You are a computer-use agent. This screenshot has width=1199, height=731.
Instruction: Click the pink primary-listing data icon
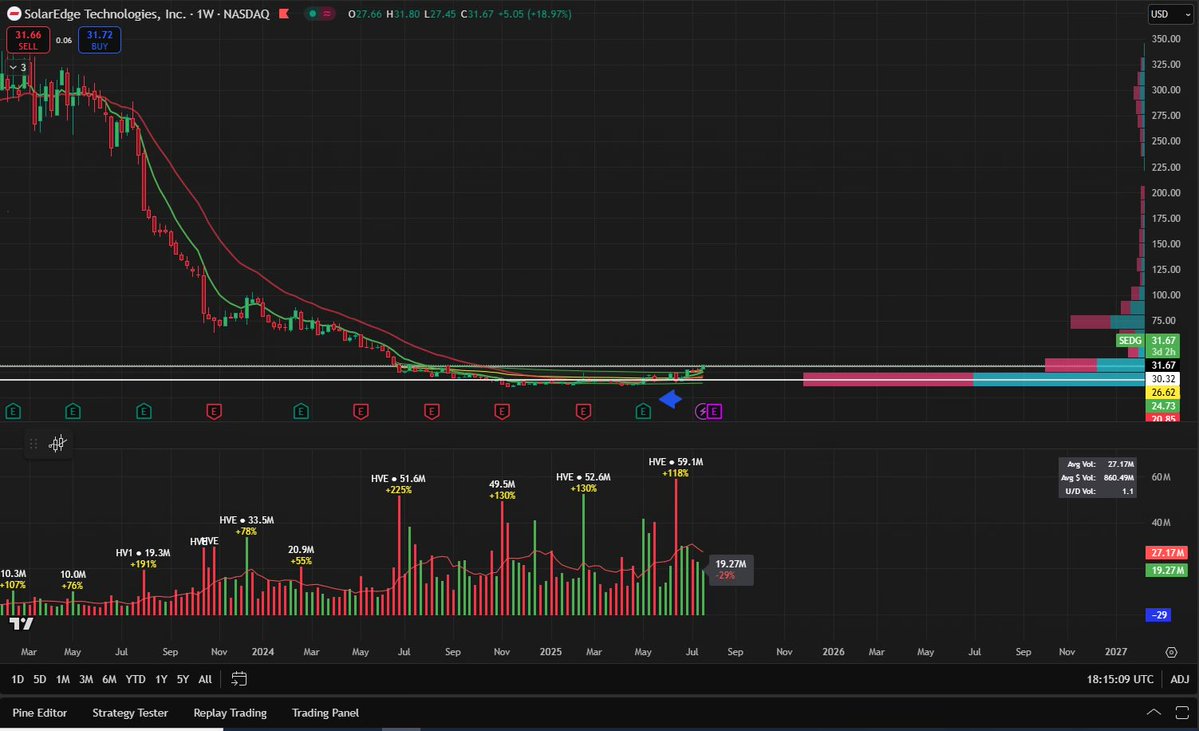pyautogui.click(x=327, y=14)
